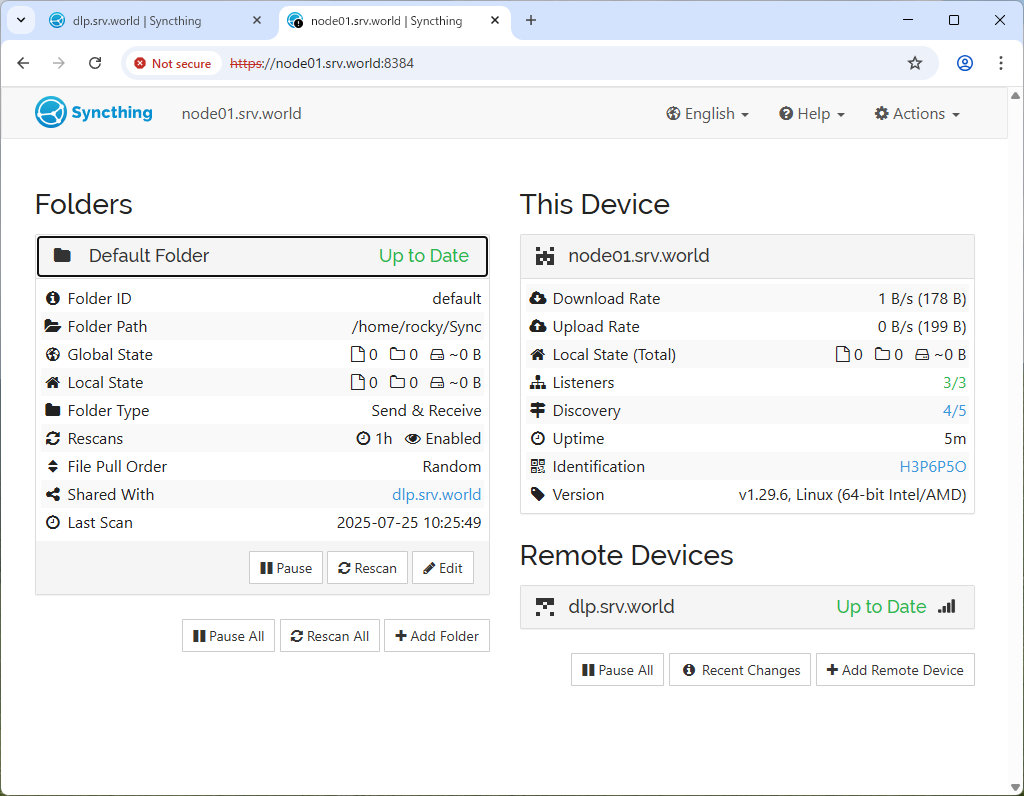Click the Upload Rate cloud icon

click(537, 326)
